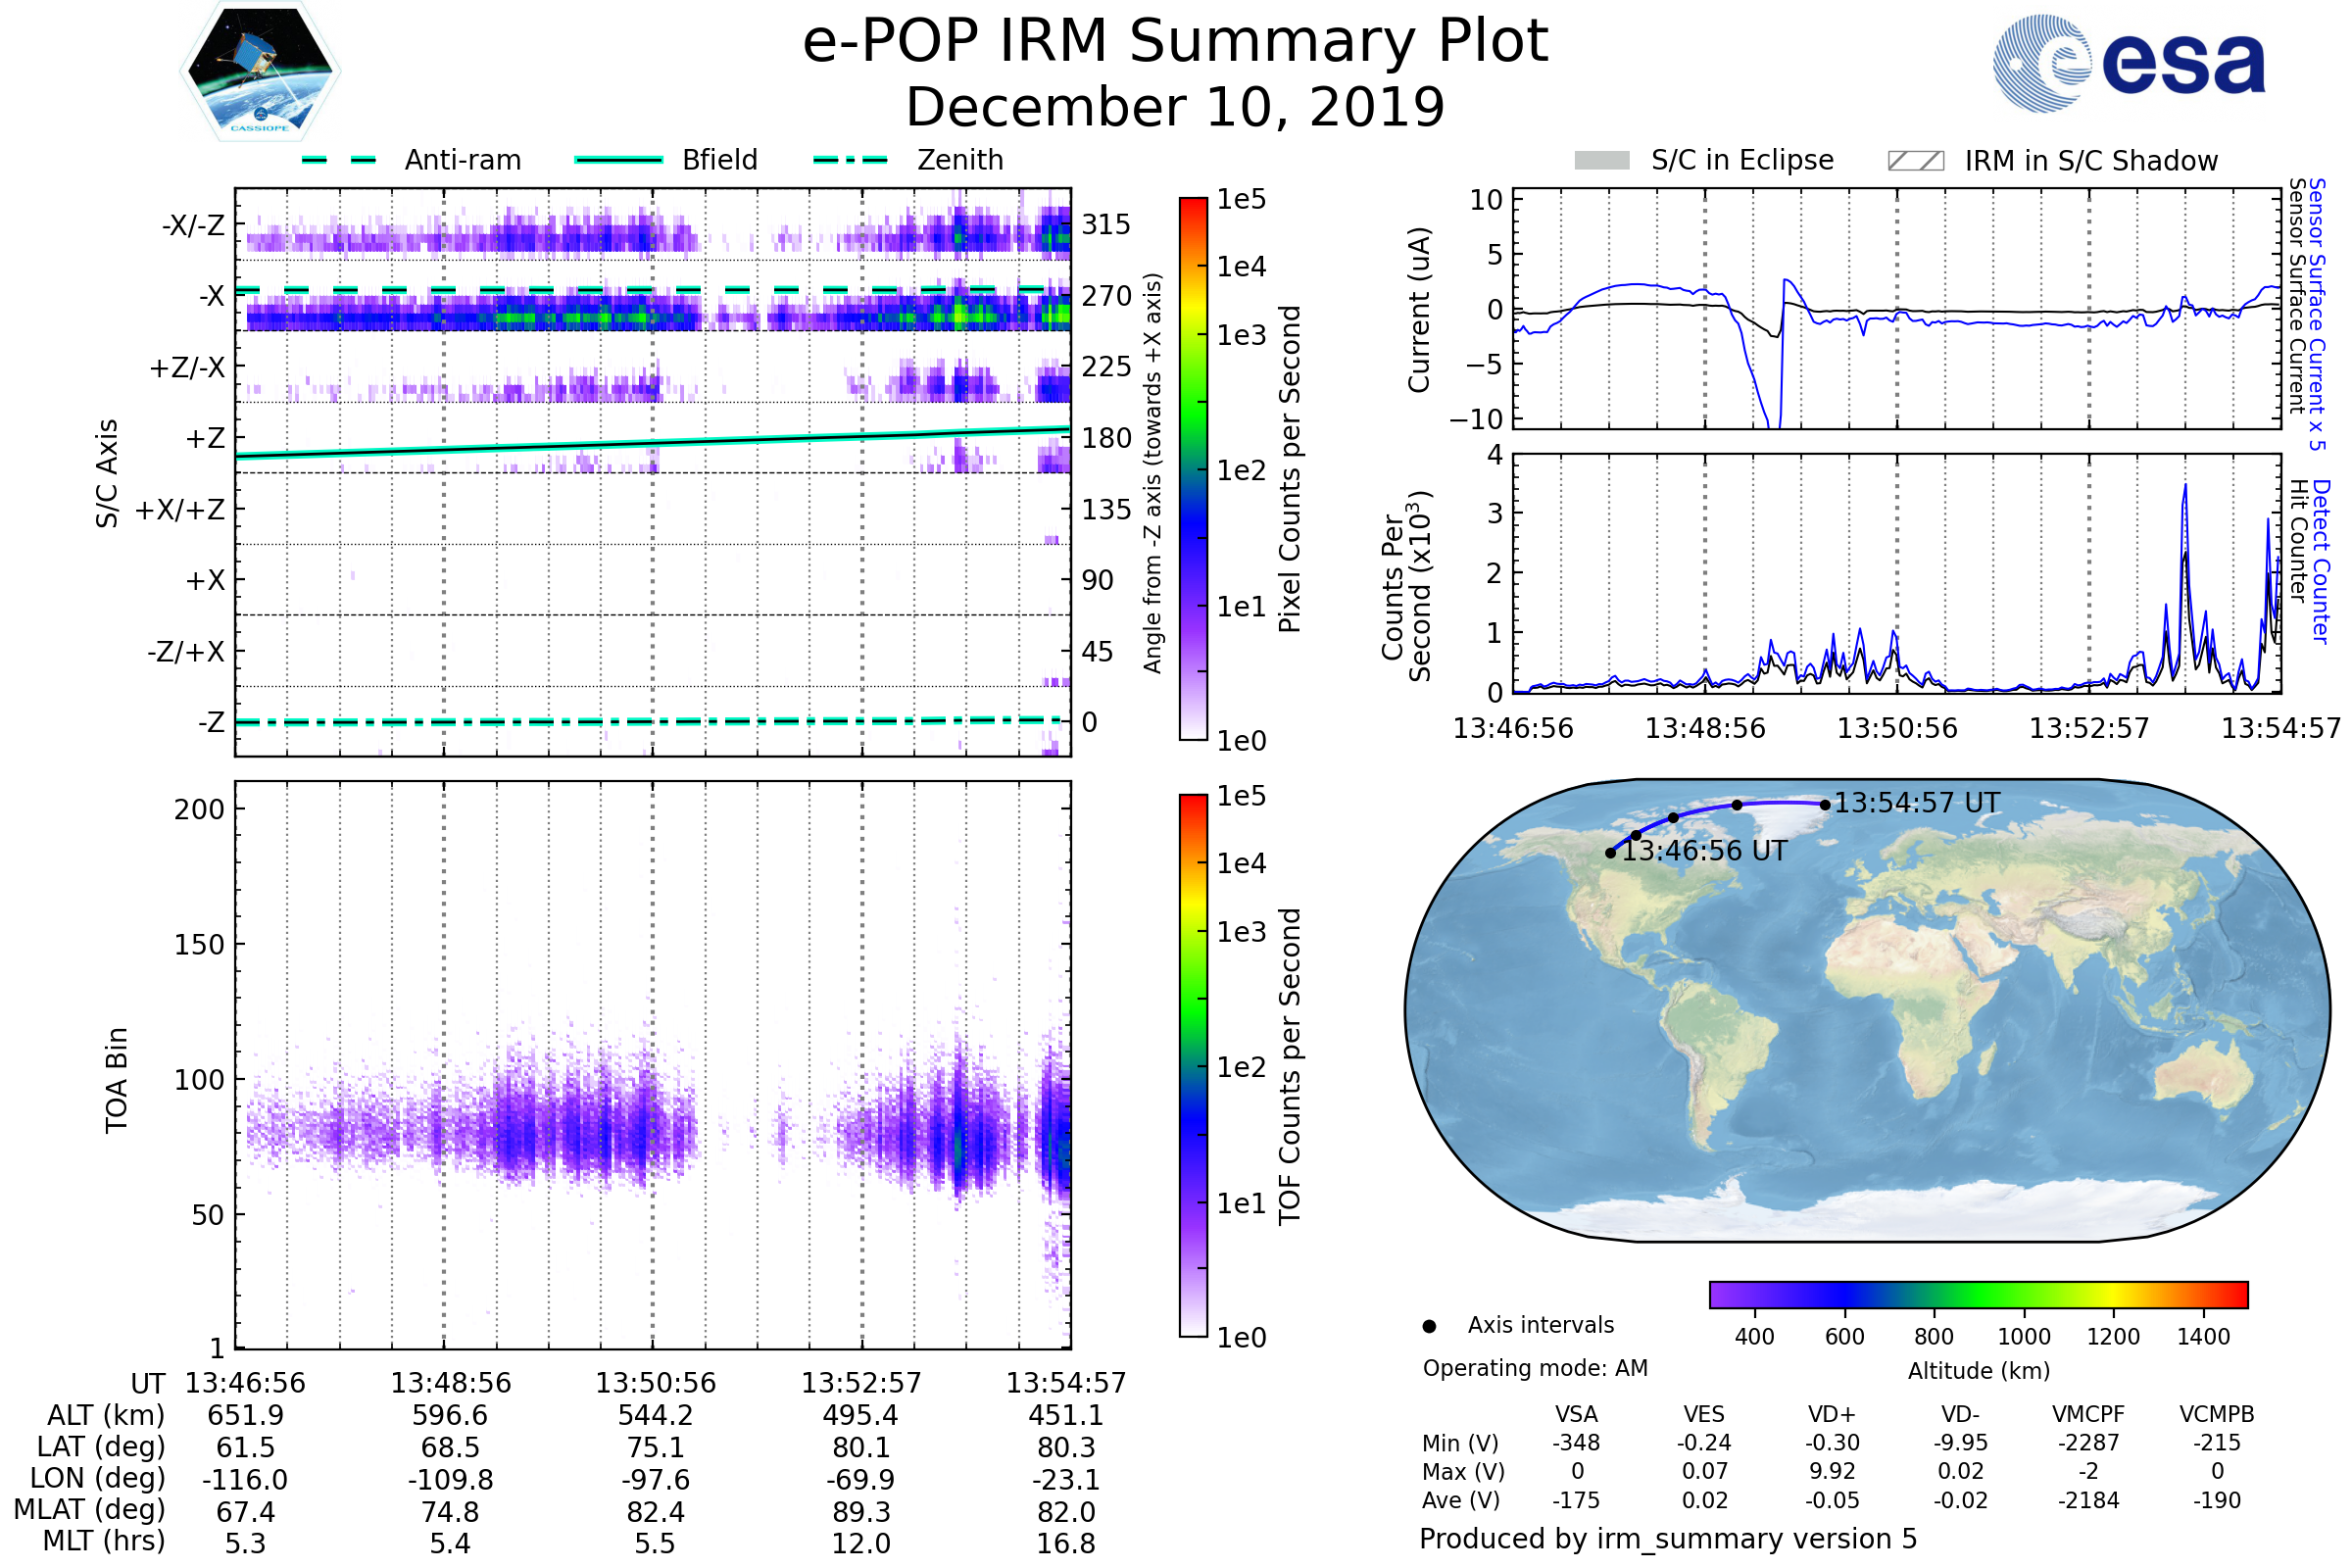Click the Pixel Counts per Second colorbar
Image resolution: width=2352 pixels, height=1568 pixels.
(1193, 469)
